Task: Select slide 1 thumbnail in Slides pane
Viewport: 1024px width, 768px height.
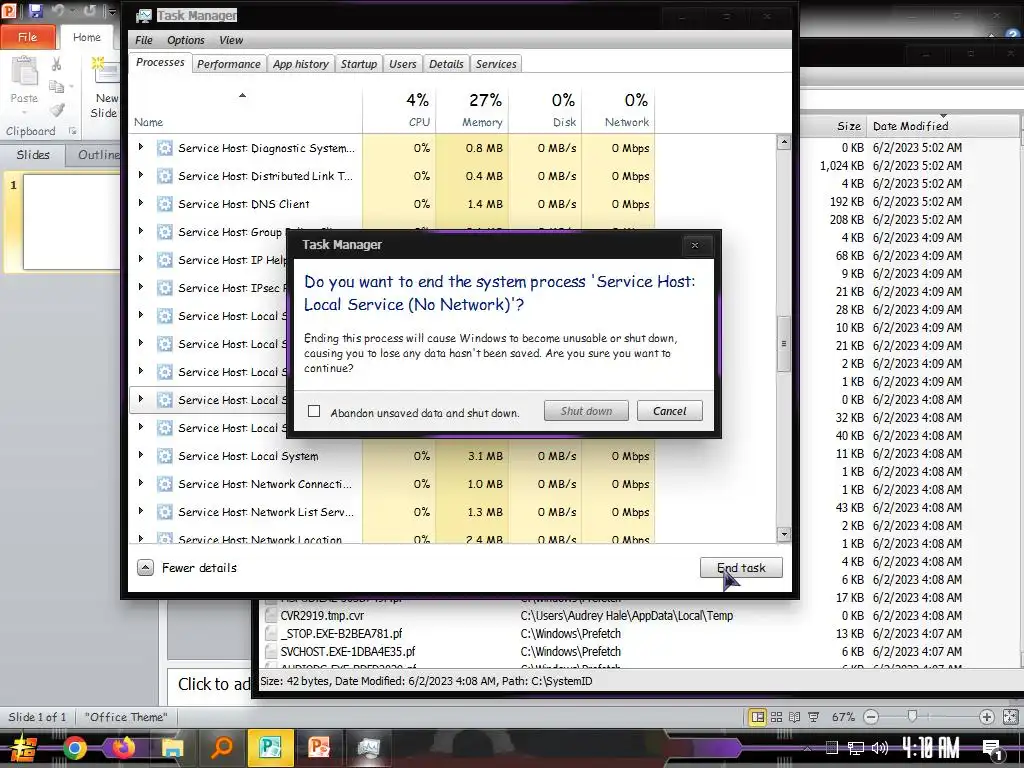Action: [x=71, y=221]
